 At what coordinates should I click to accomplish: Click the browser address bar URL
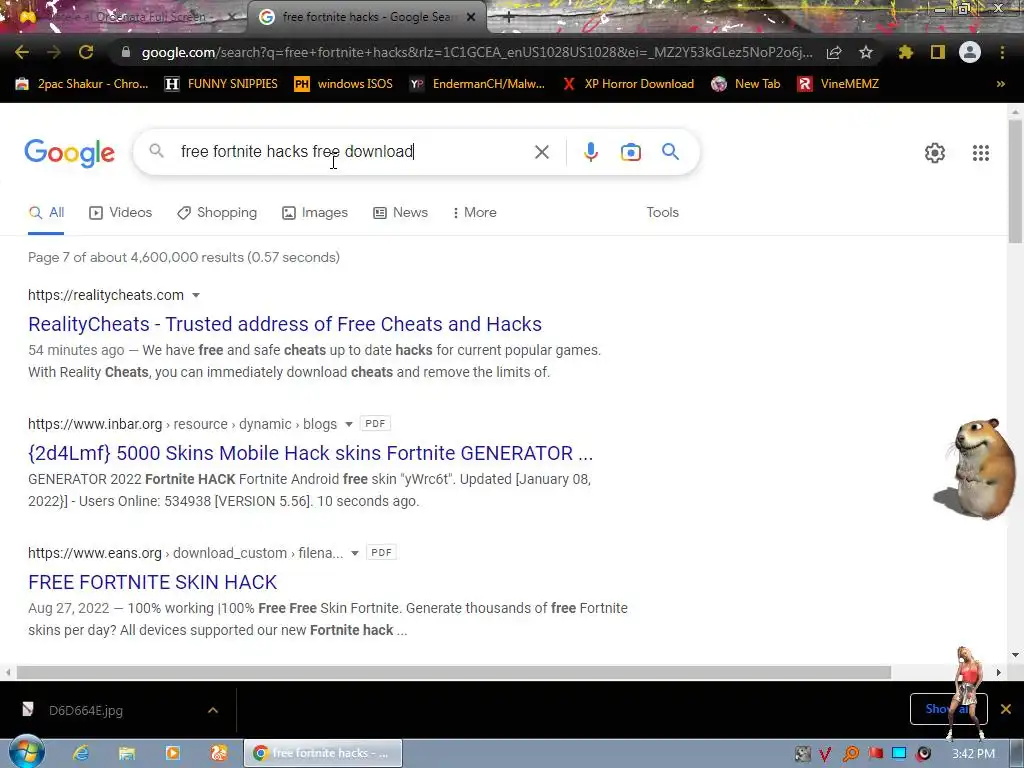point(477,52)
